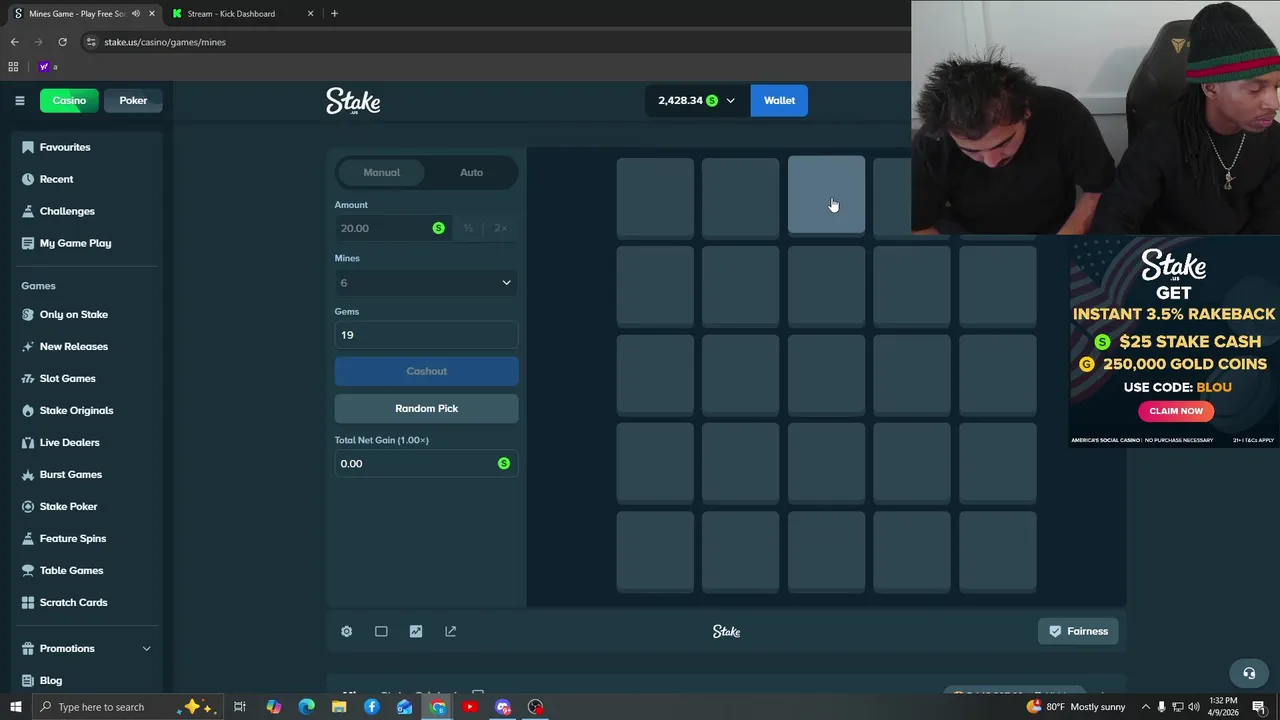
Task: Open the Fairness dialog
Action: point(1078,631)
